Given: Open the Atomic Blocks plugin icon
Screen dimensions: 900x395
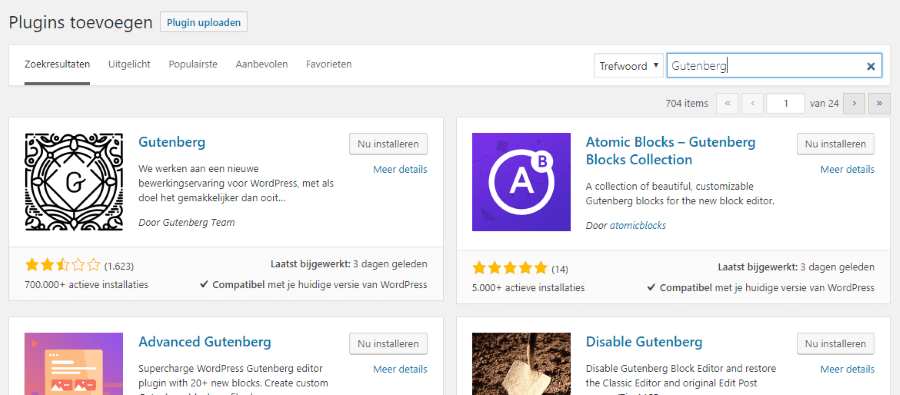Looking at the screenshot, I should click(x=521, y=182).
